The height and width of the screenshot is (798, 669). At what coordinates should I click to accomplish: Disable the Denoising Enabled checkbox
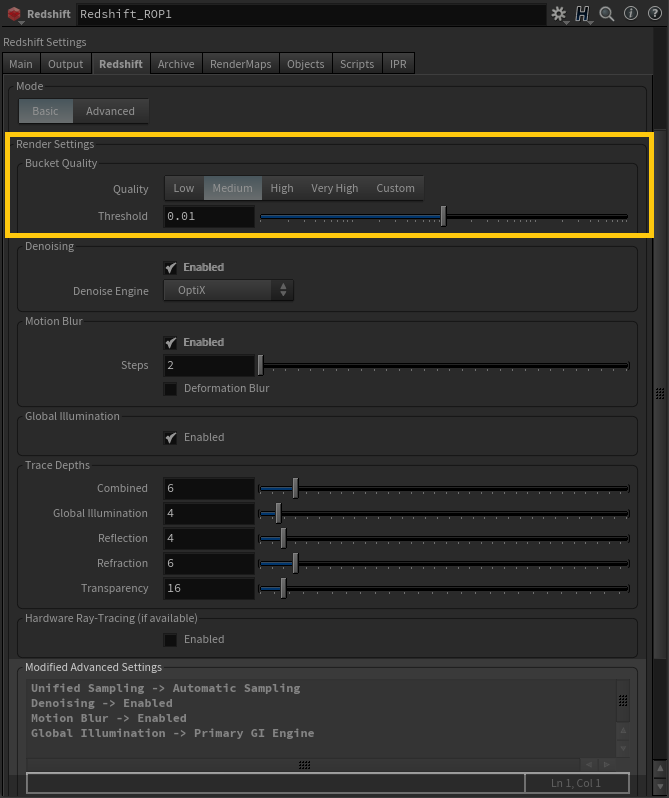click(x=171, y=268)
